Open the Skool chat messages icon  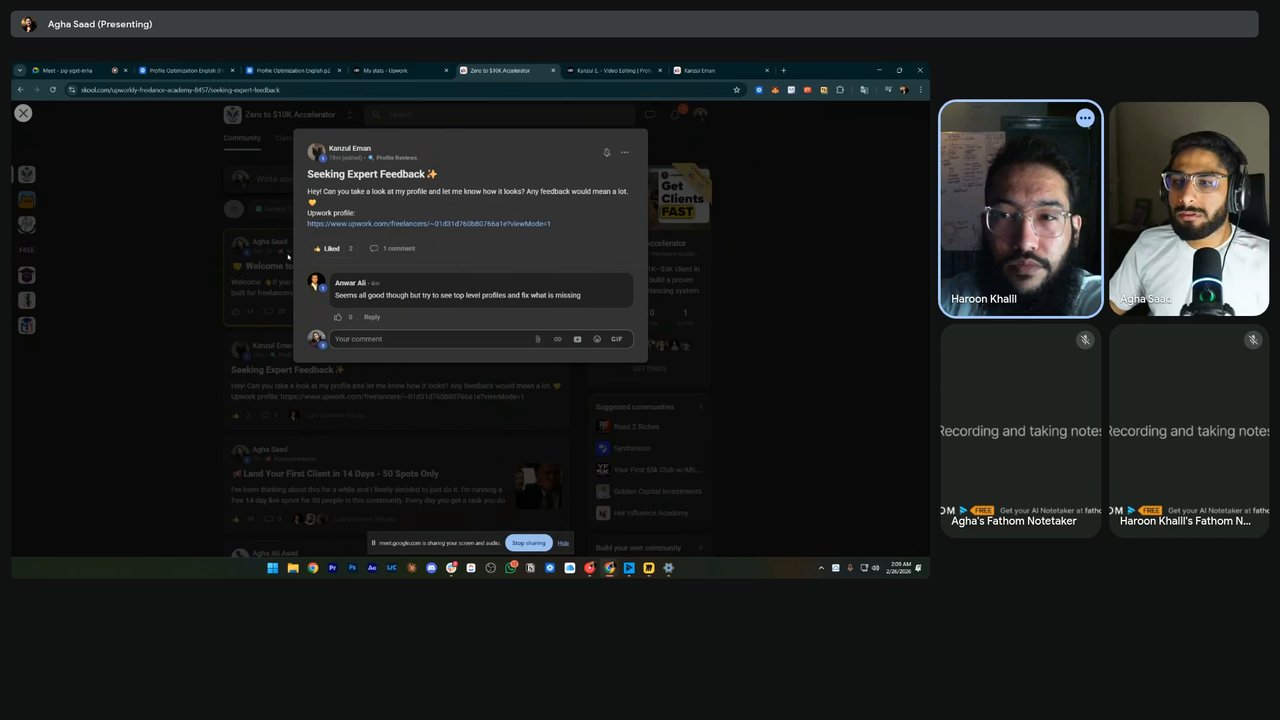coord(649,115)
